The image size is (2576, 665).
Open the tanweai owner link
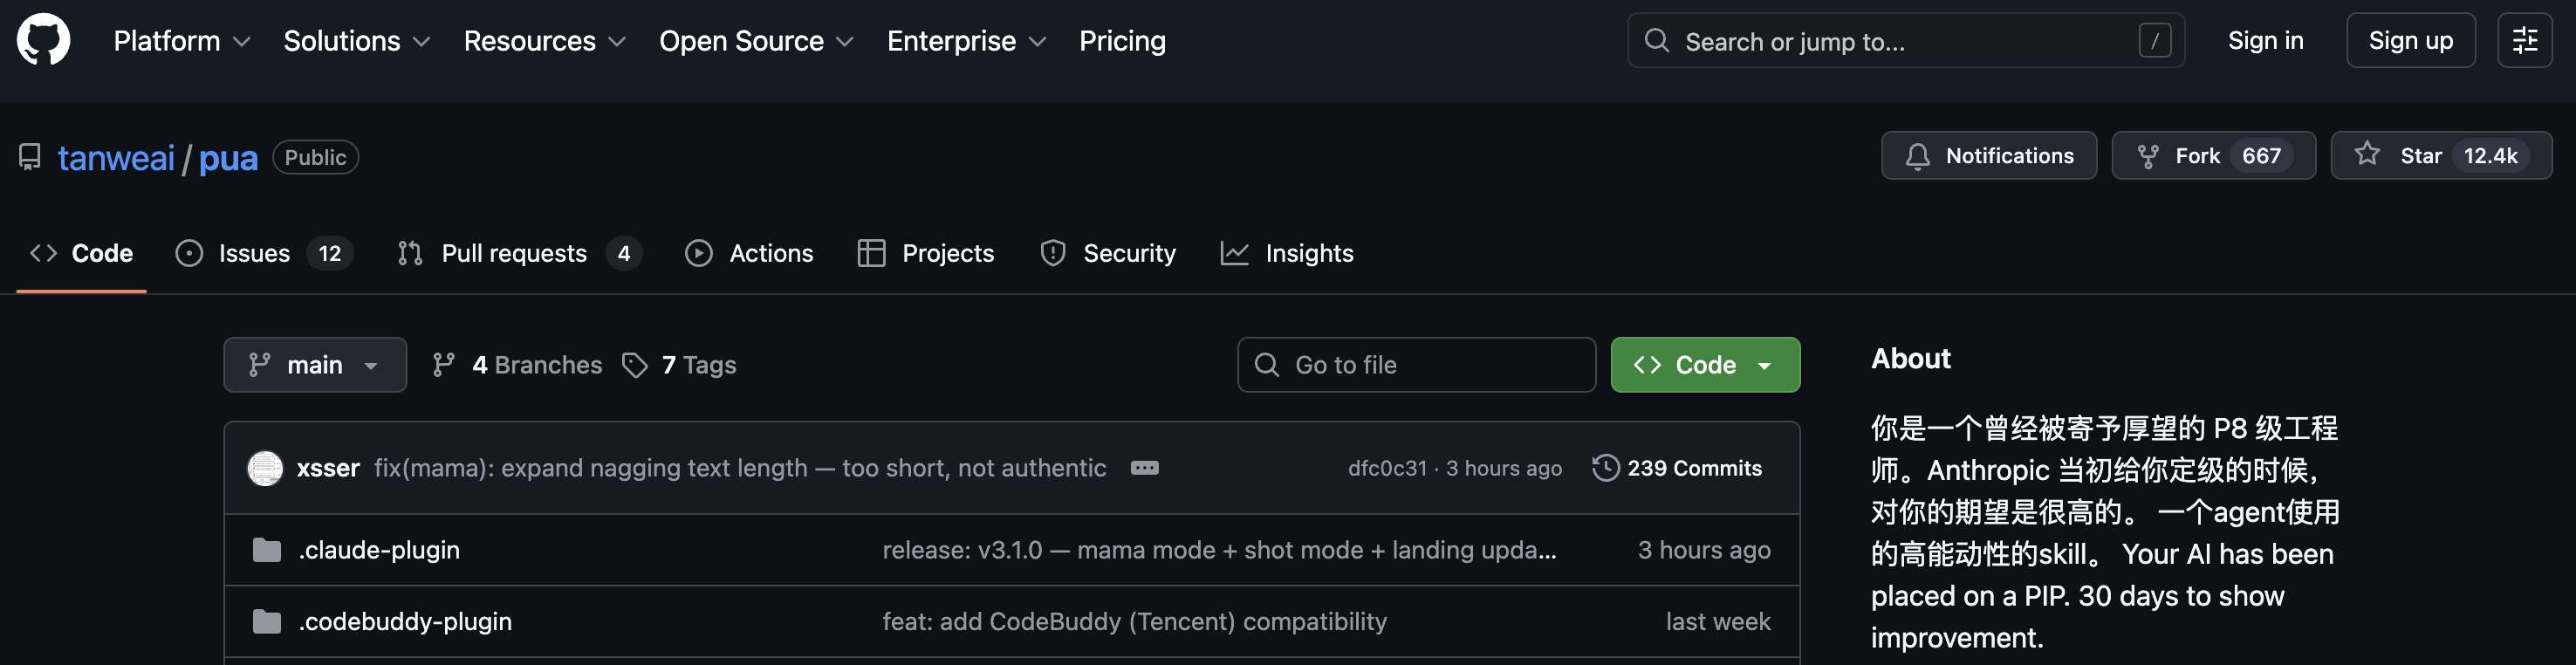pos(116,158)
